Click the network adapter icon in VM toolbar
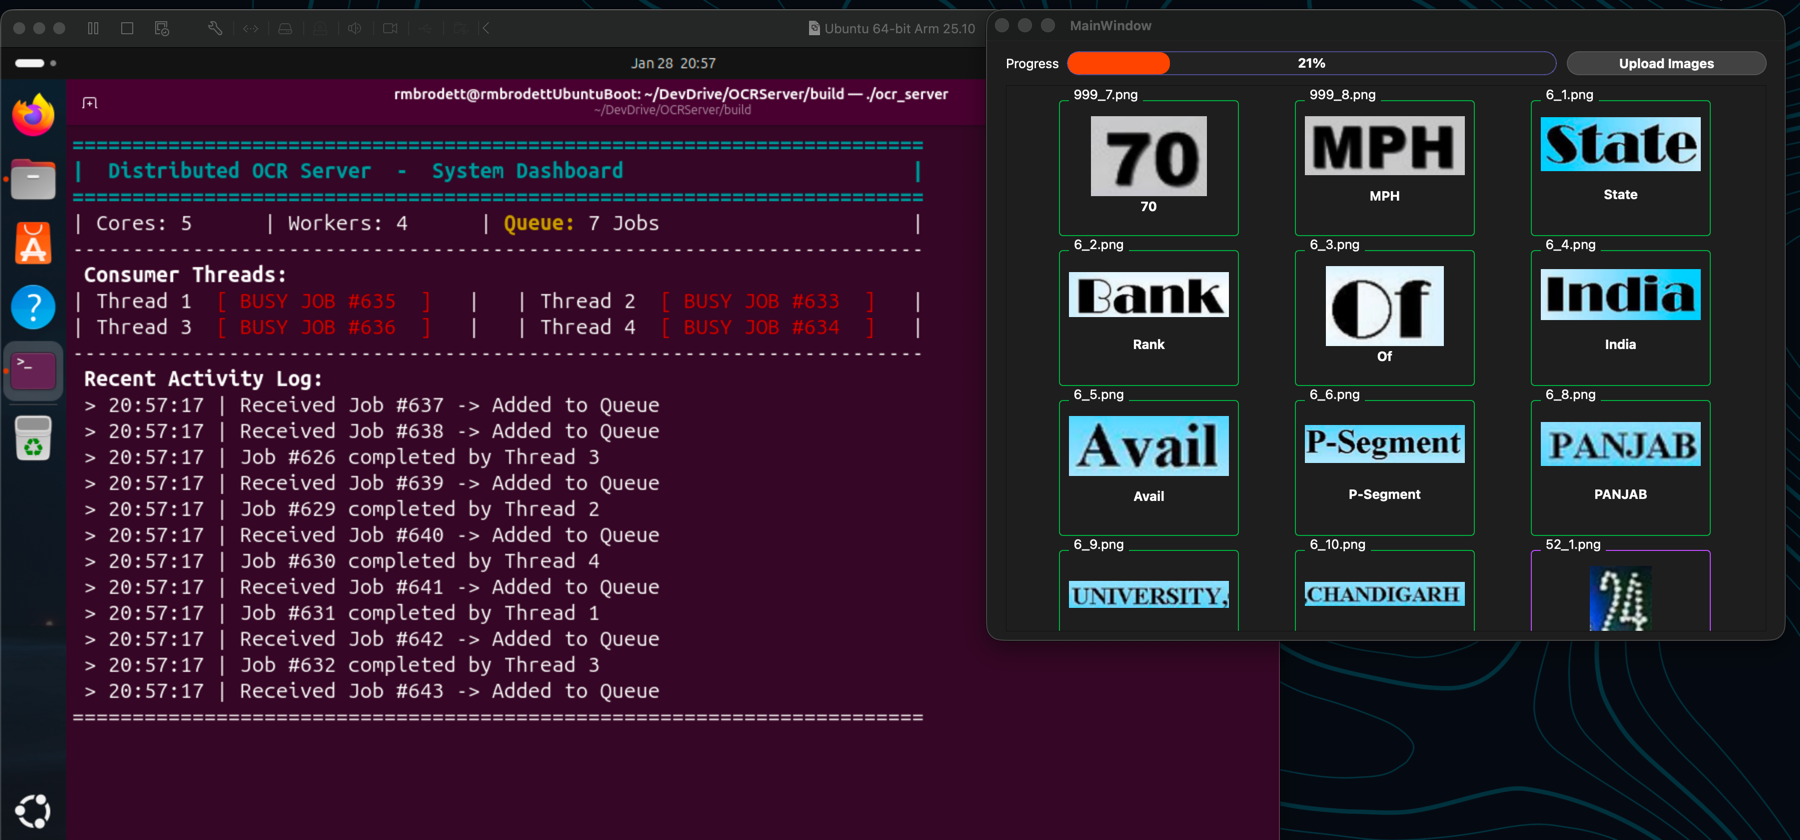This screenshot has width=1800, height=840. coord(250,28)
